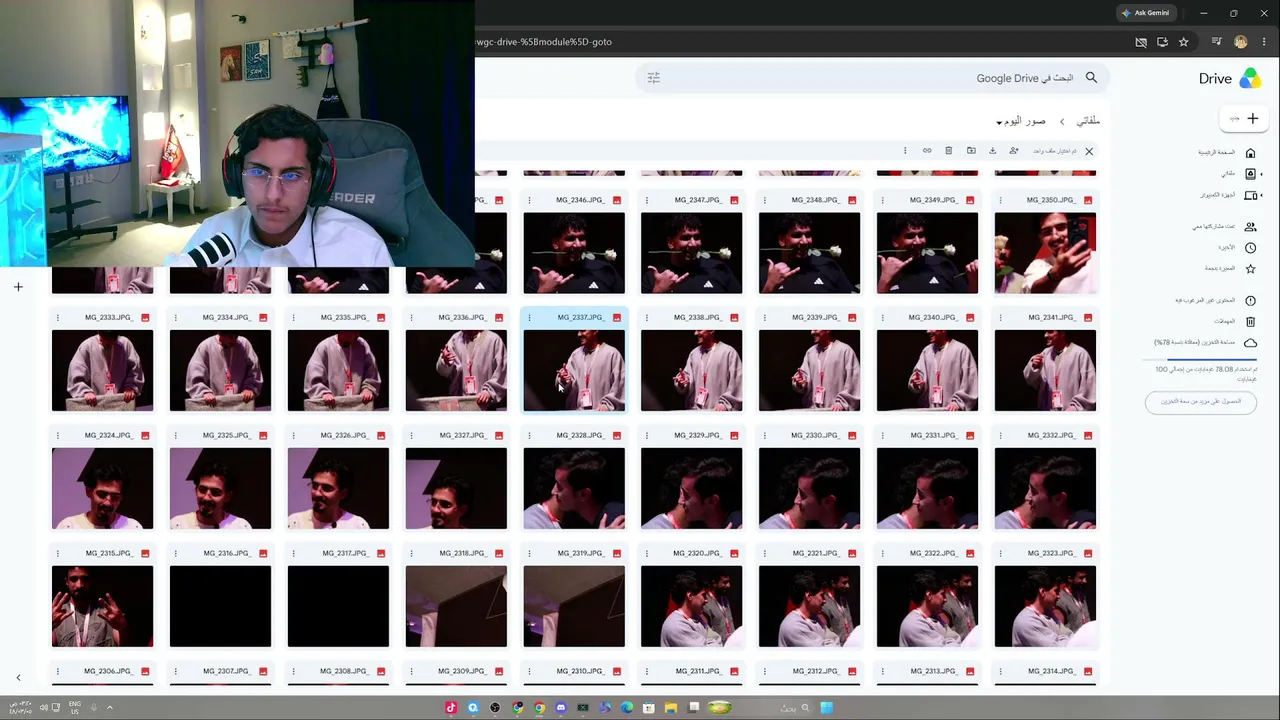The height and width of the screenshot is (720, 1280).
Task: Open Discord from the taskbar
Action: pos(561,708)
